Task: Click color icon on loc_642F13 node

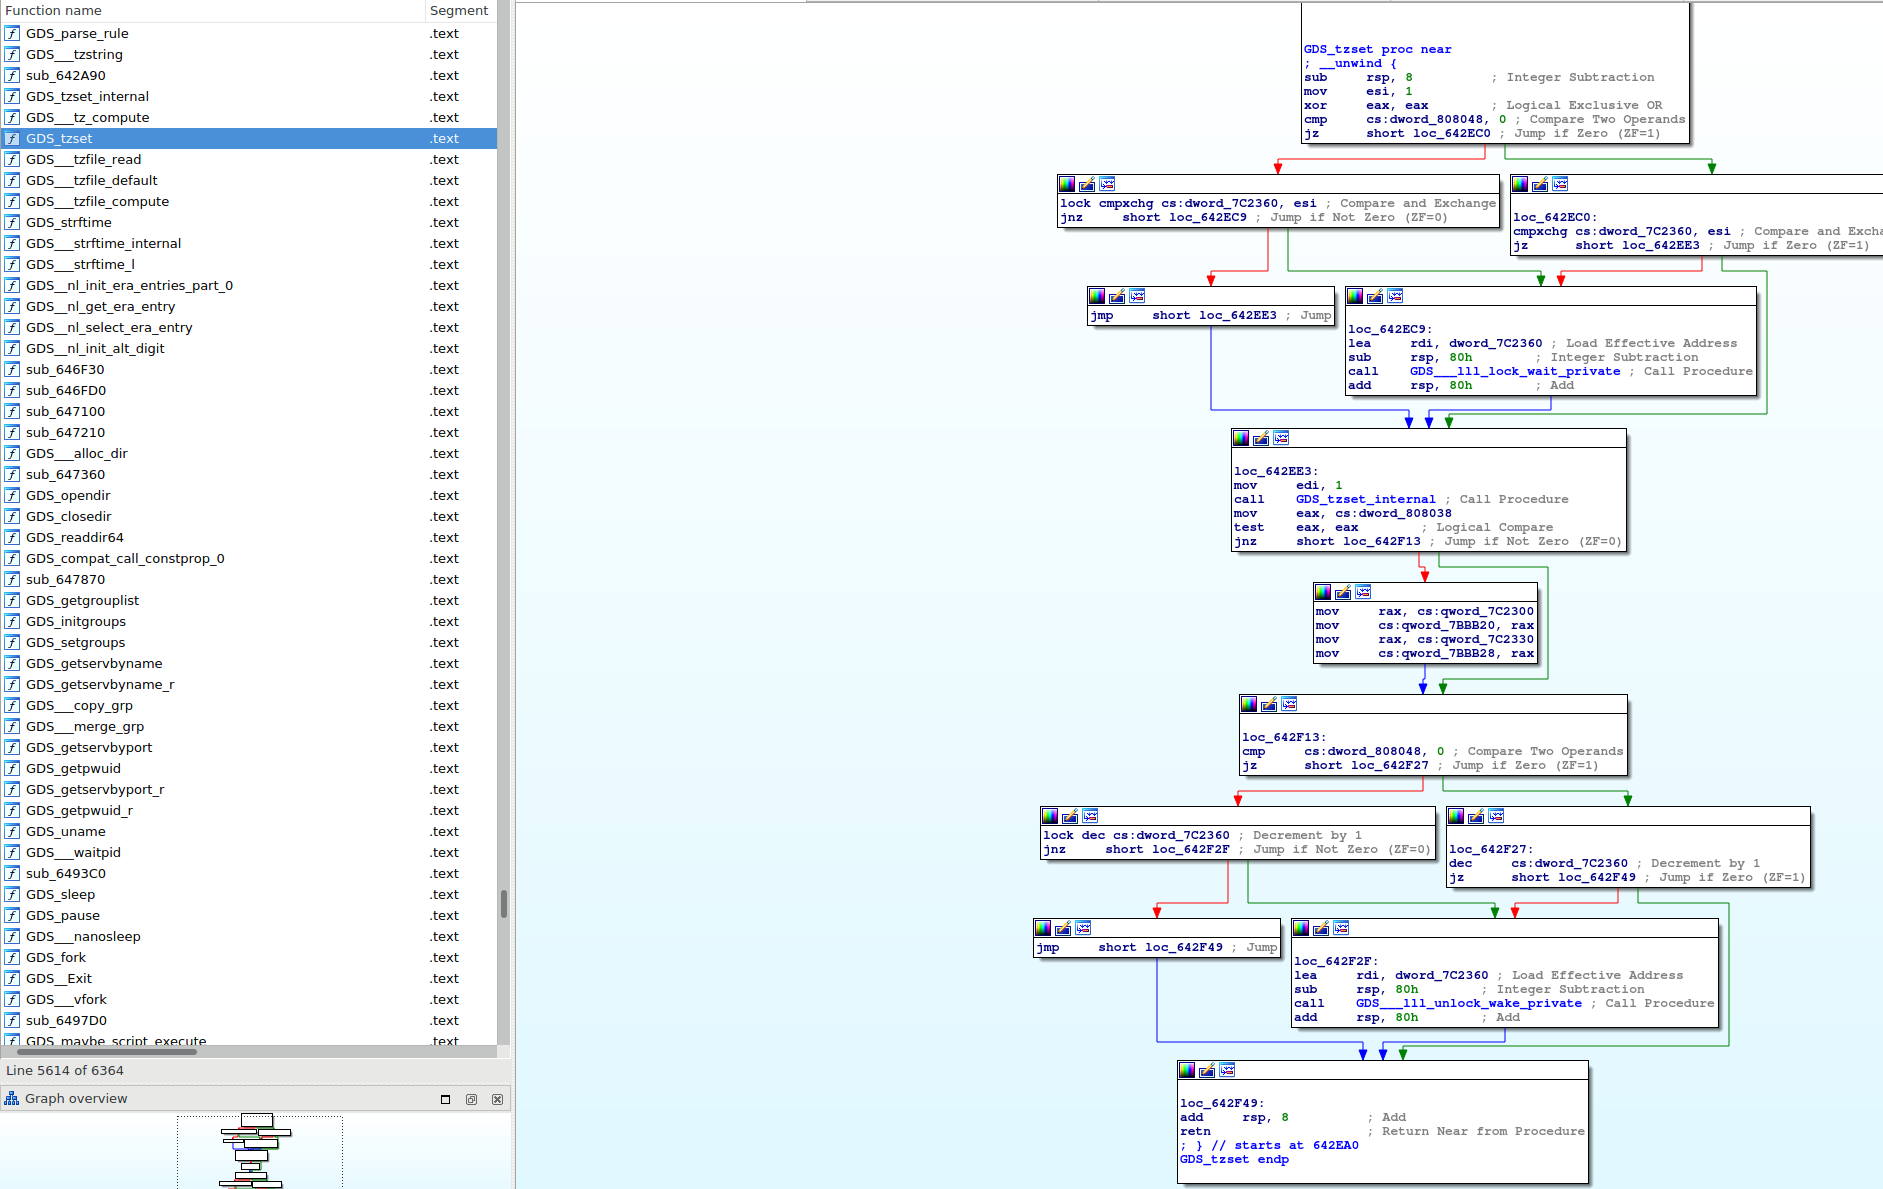Action: coord(1249,704)
